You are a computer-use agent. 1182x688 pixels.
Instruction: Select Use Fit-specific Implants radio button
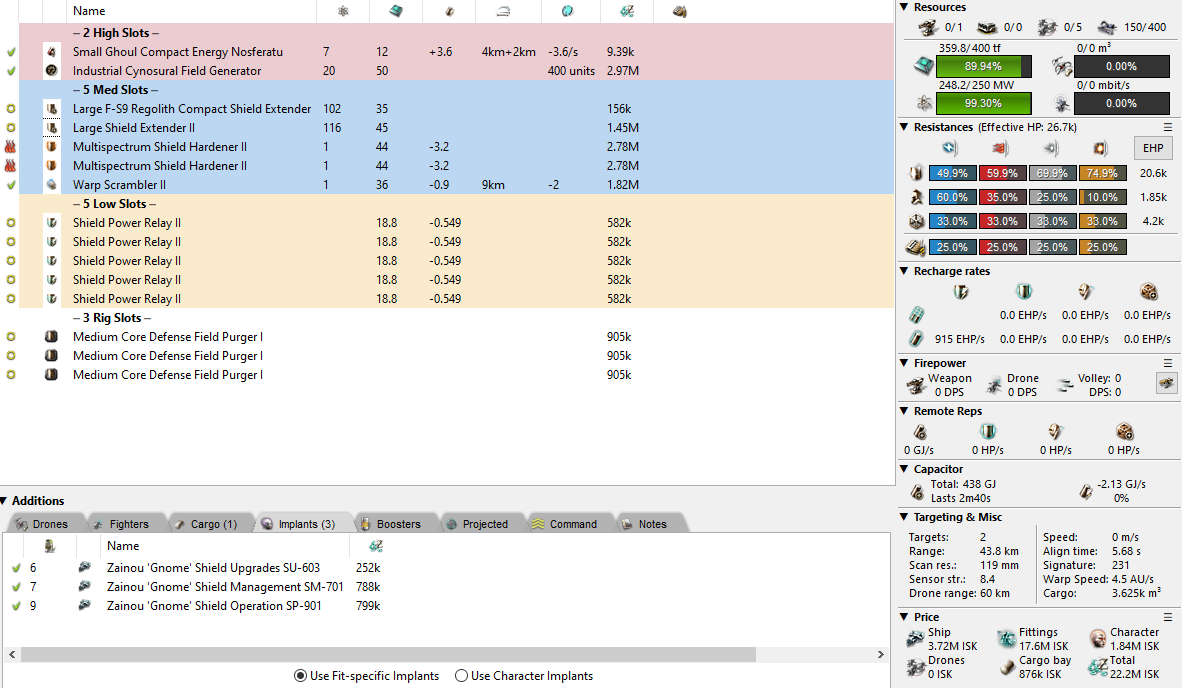(300, 676)
